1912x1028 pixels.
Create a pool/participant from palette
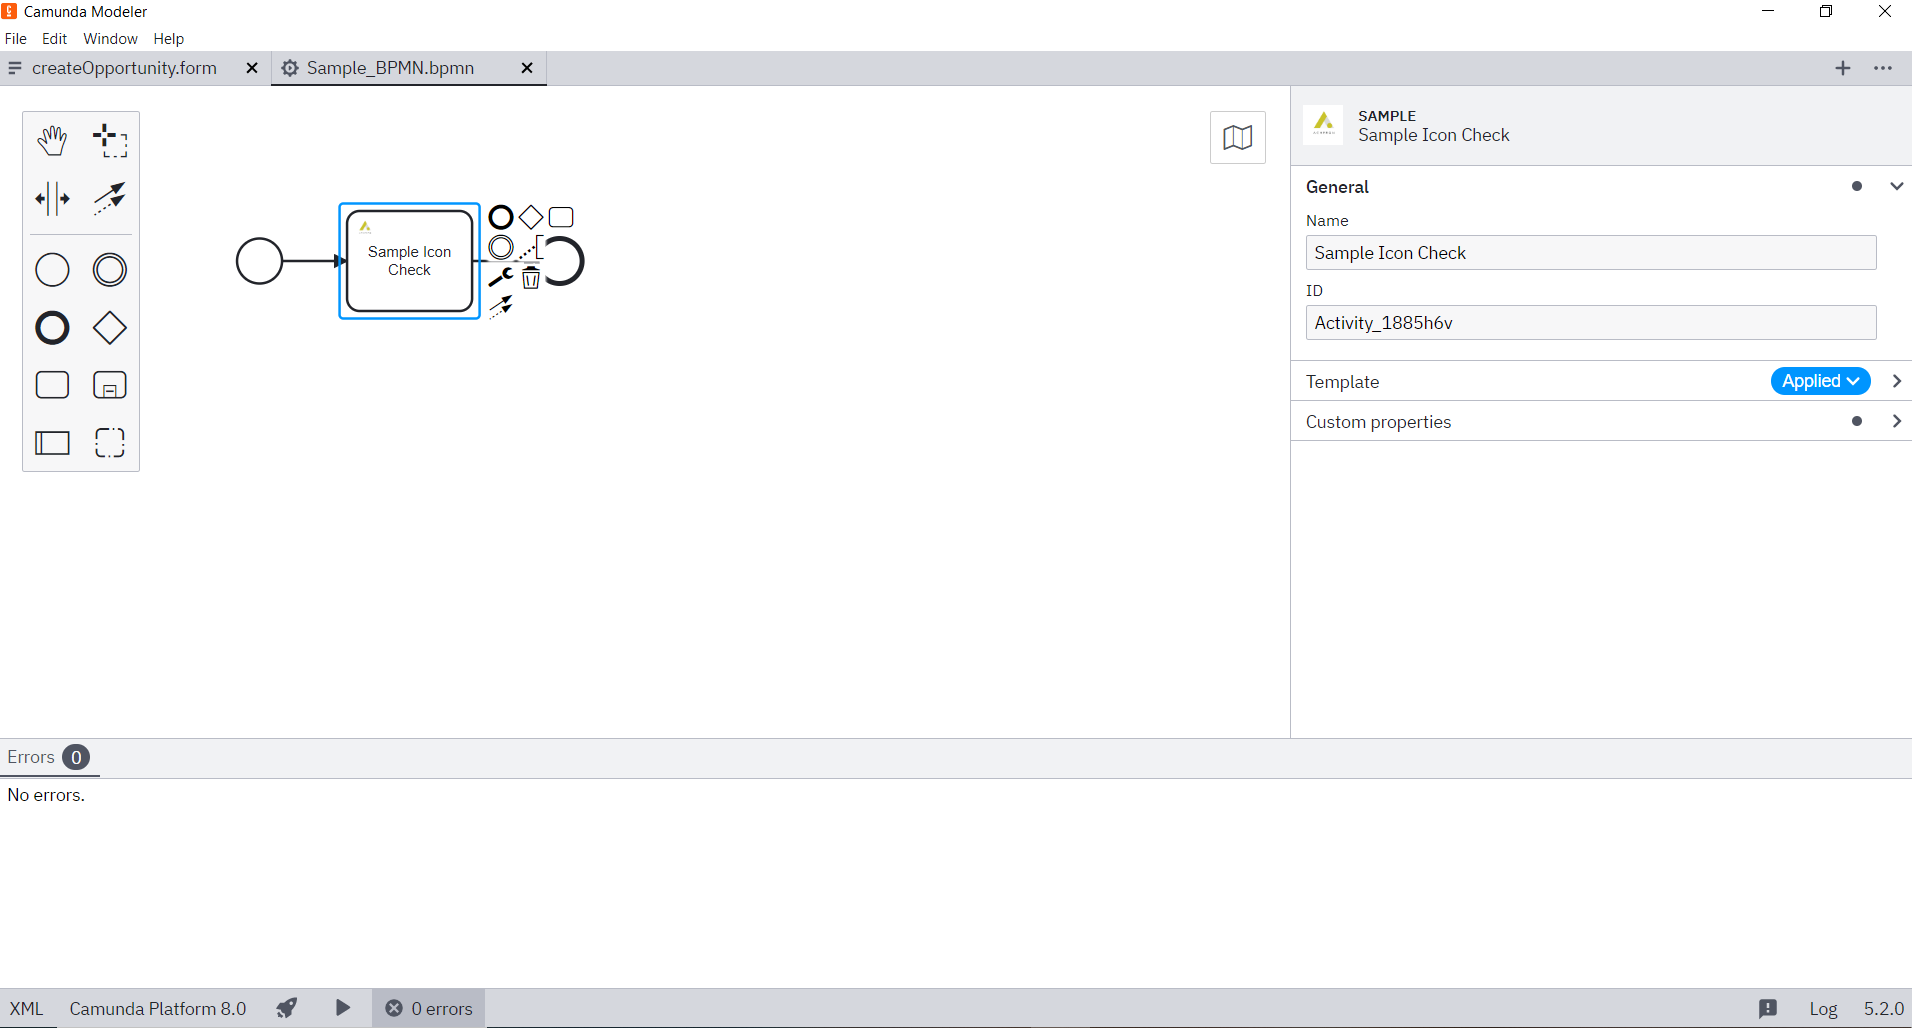[x=52, y=443]
